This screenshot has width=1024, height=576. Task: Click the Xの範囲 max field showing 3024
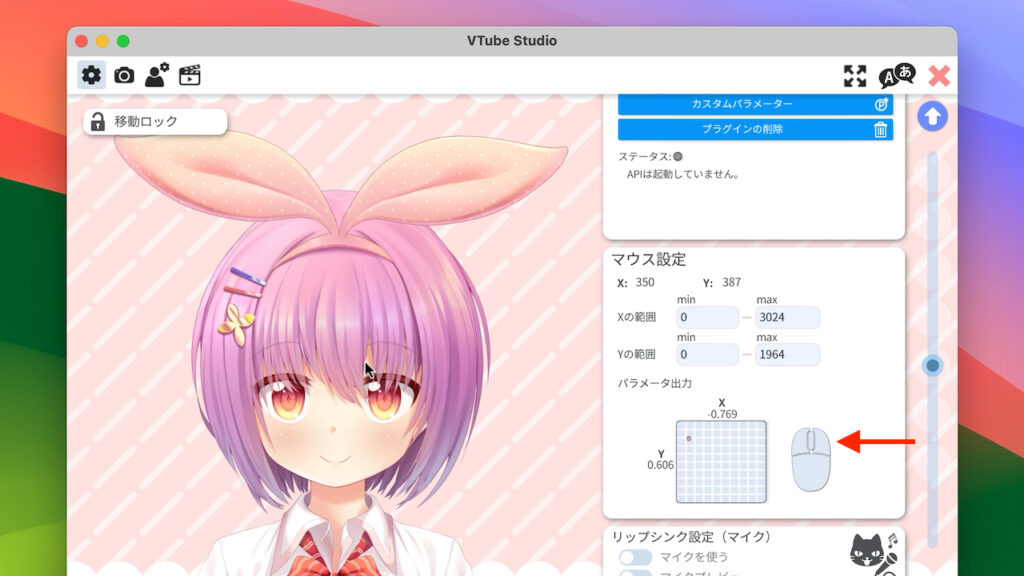[787, 317]
